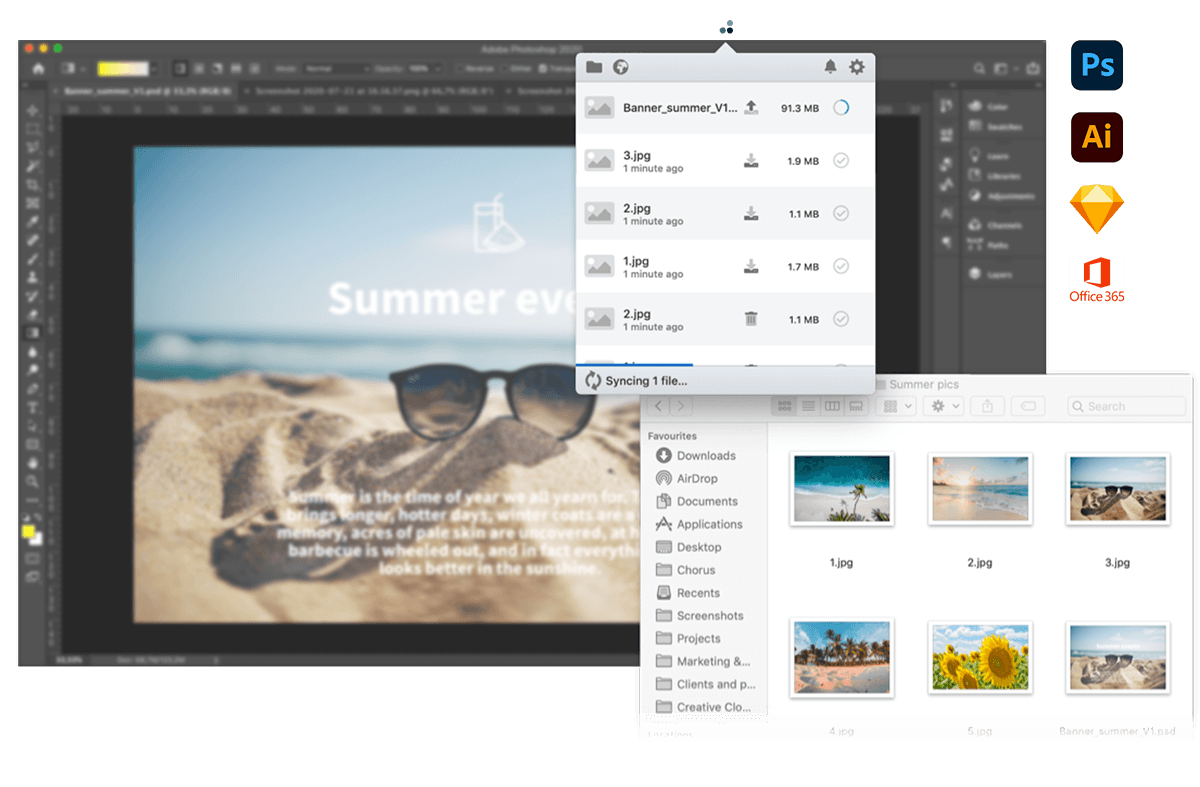Click the Office 365 icon

click(x=1097, y=280)
